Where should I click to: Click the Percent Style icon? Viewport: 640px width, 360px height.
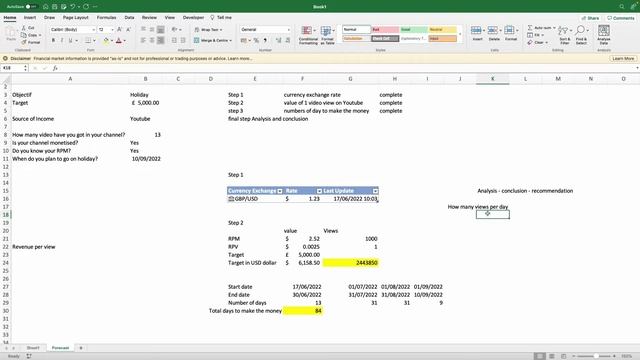coord(256,40)
